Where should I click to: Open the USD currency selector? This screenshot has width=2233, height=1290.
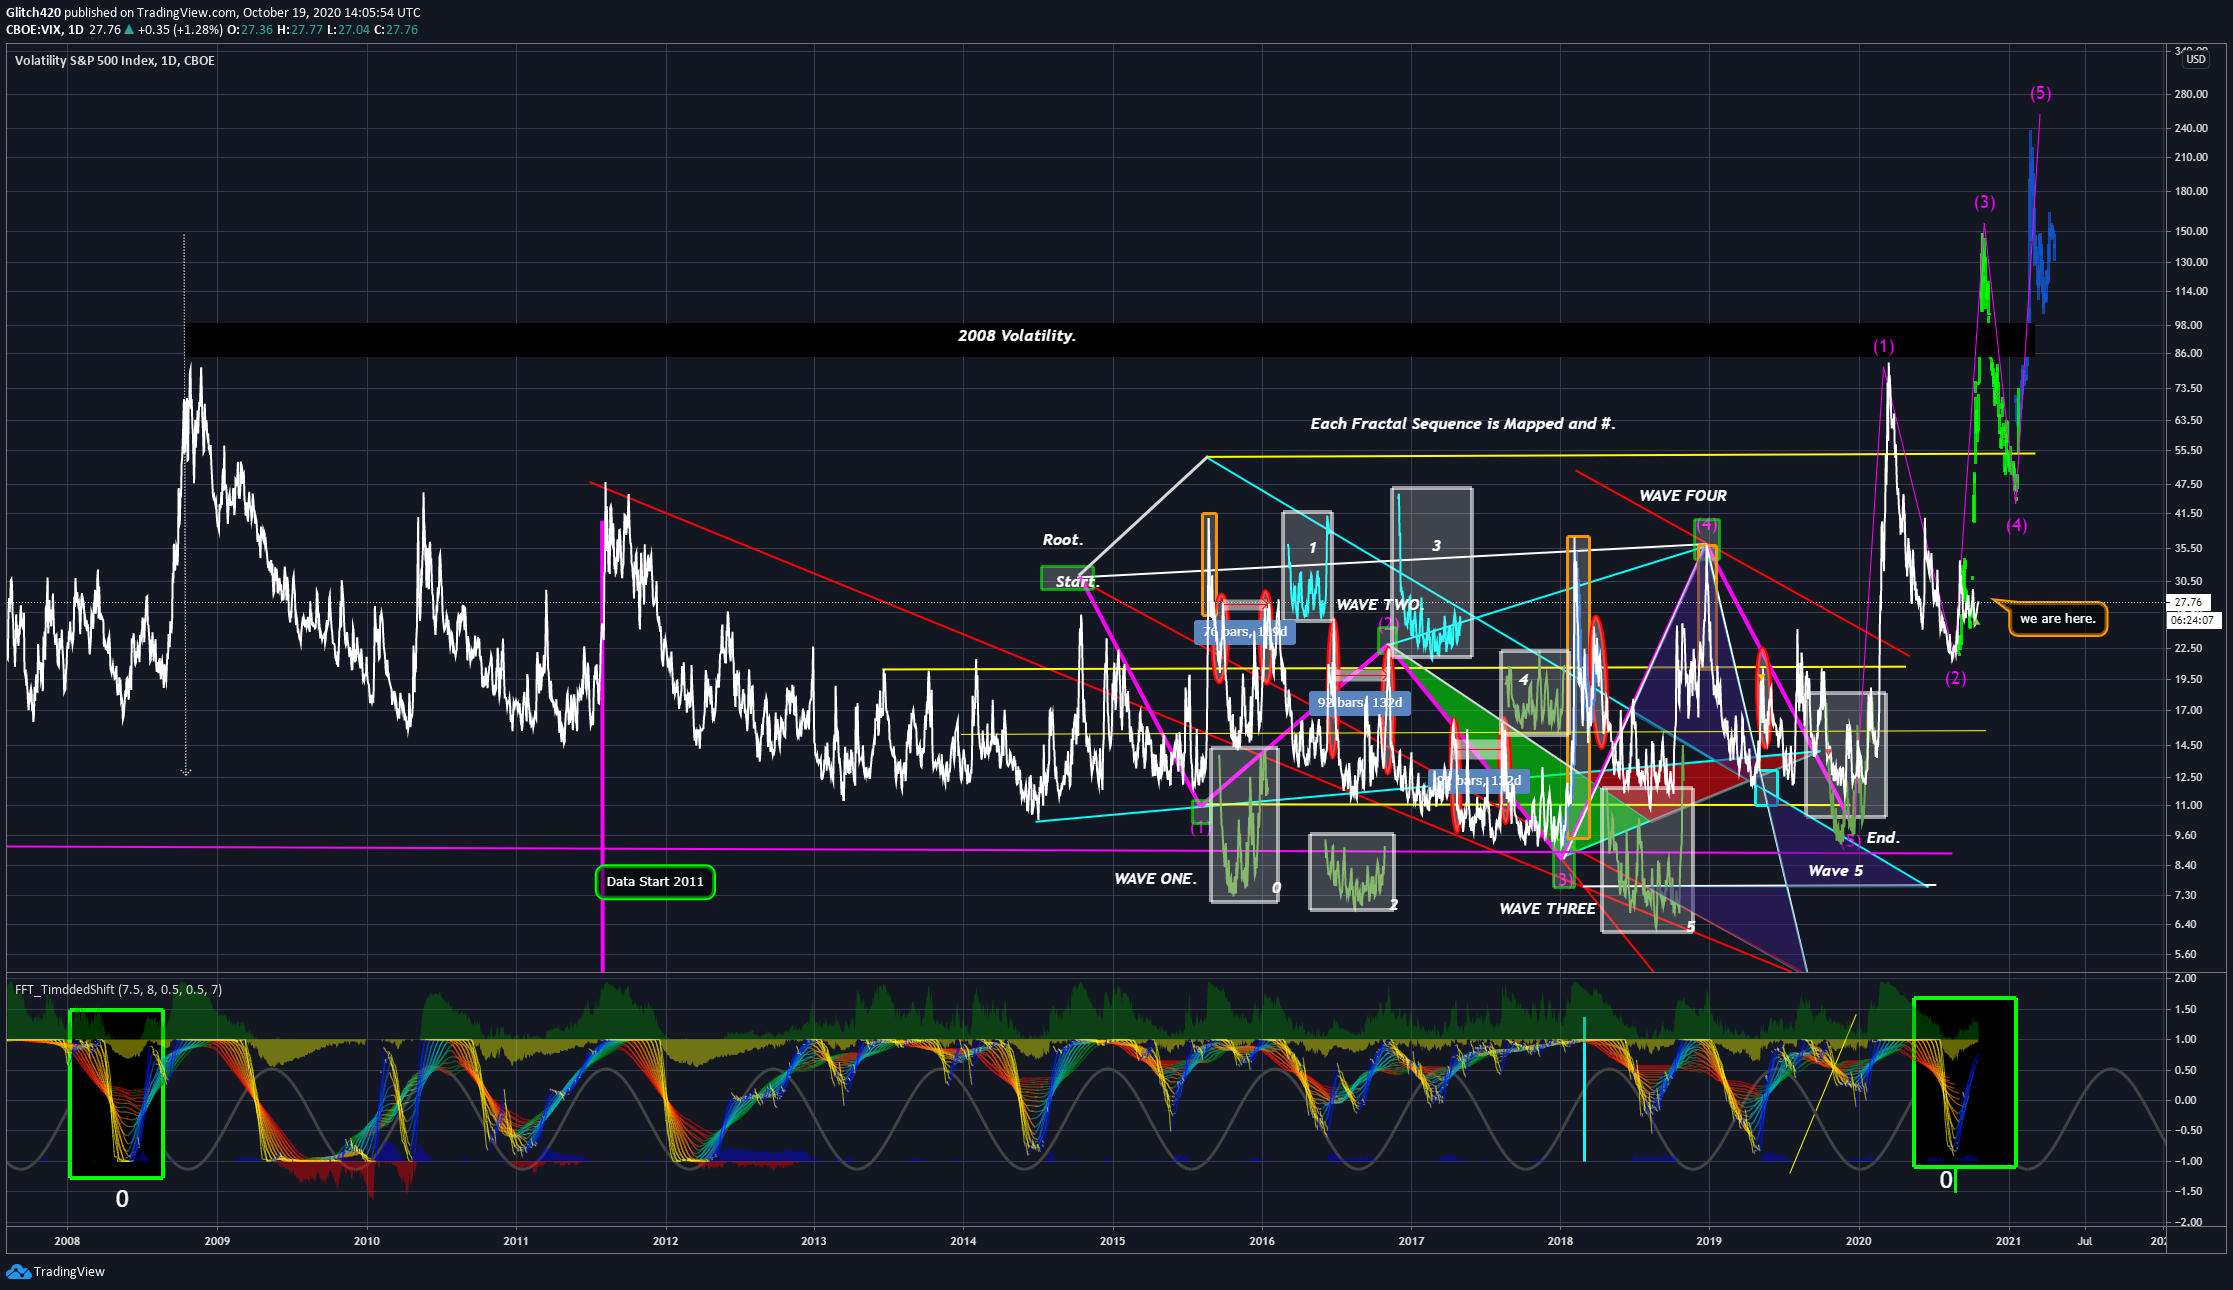(2195, 59)
